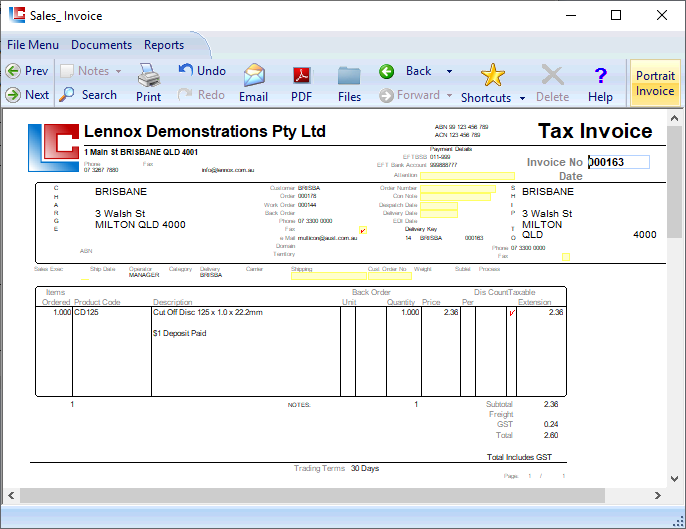Click the Delete X icon

(553, 75)
